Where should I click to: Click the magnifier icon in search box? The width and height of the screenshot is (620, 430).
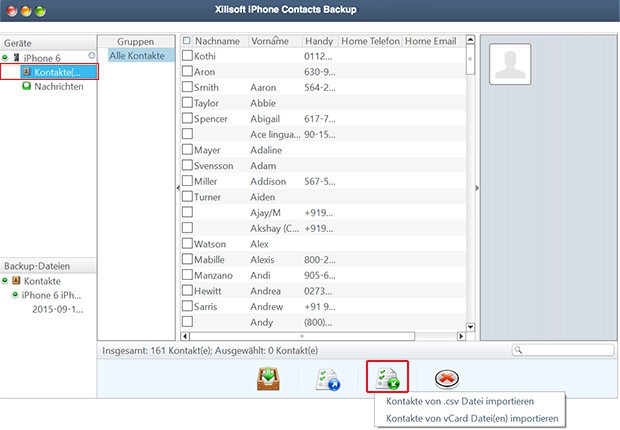click(518, 350)
